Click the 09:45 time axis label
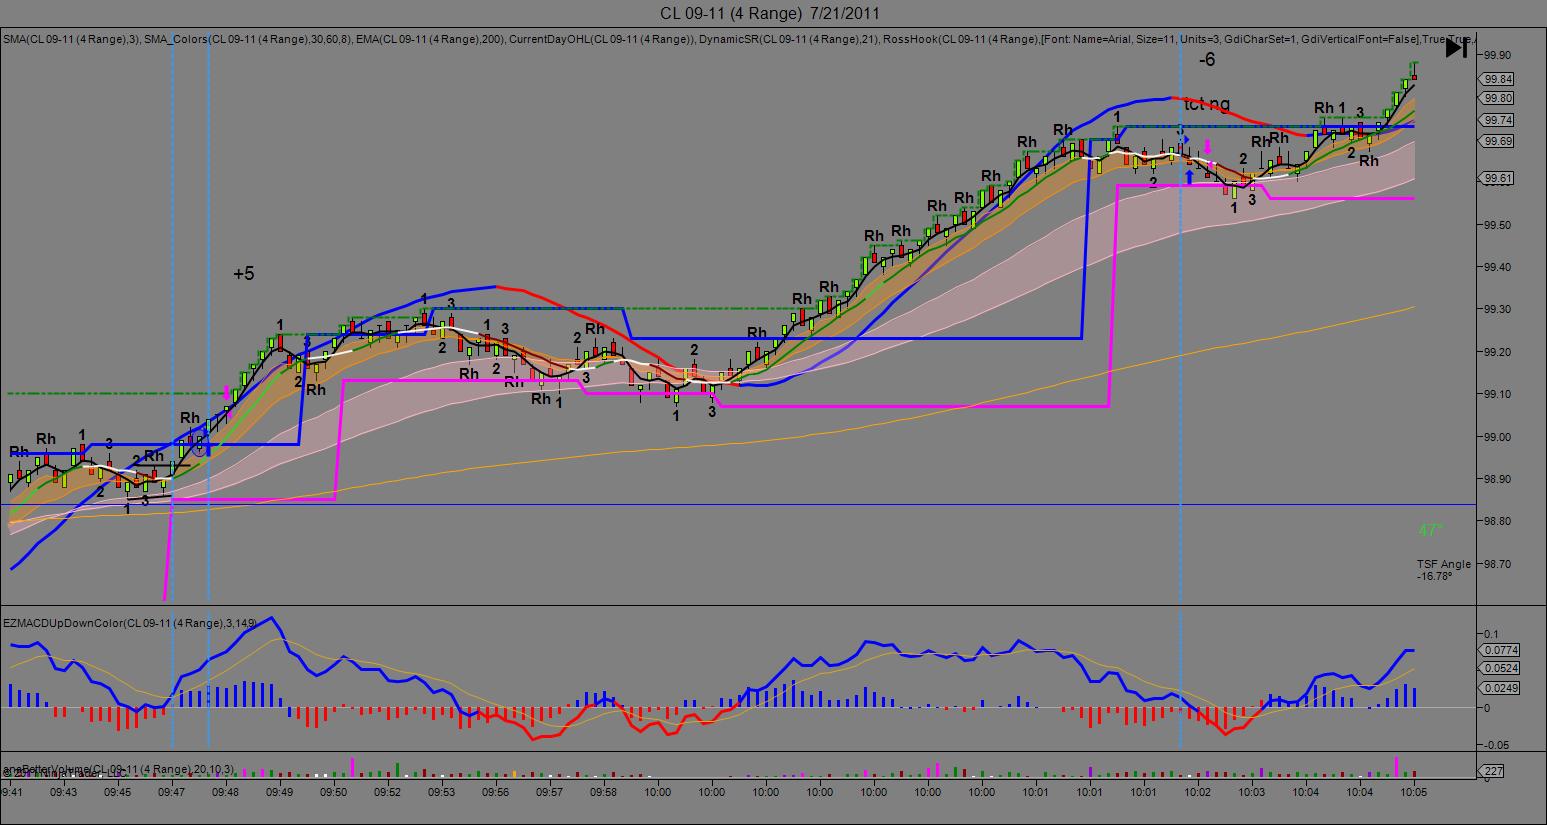Screen dimensions: 1547x825 (117, 792)
